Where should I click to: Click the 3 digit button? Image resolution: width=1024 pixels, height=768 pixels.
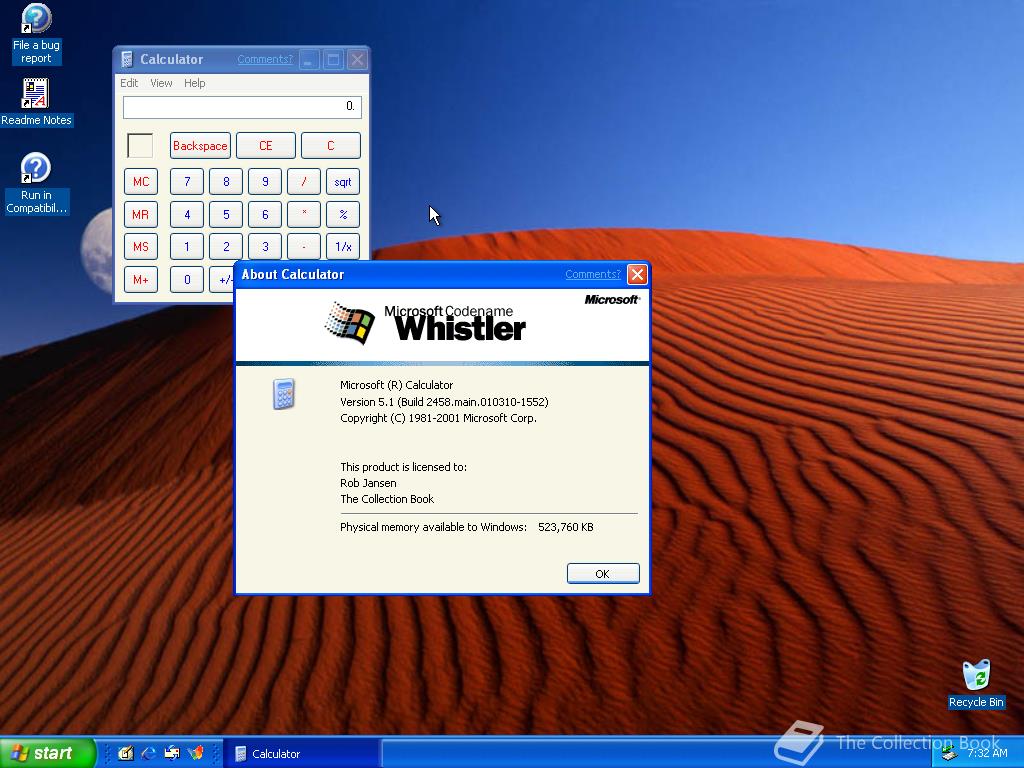(x=265, y=247)
